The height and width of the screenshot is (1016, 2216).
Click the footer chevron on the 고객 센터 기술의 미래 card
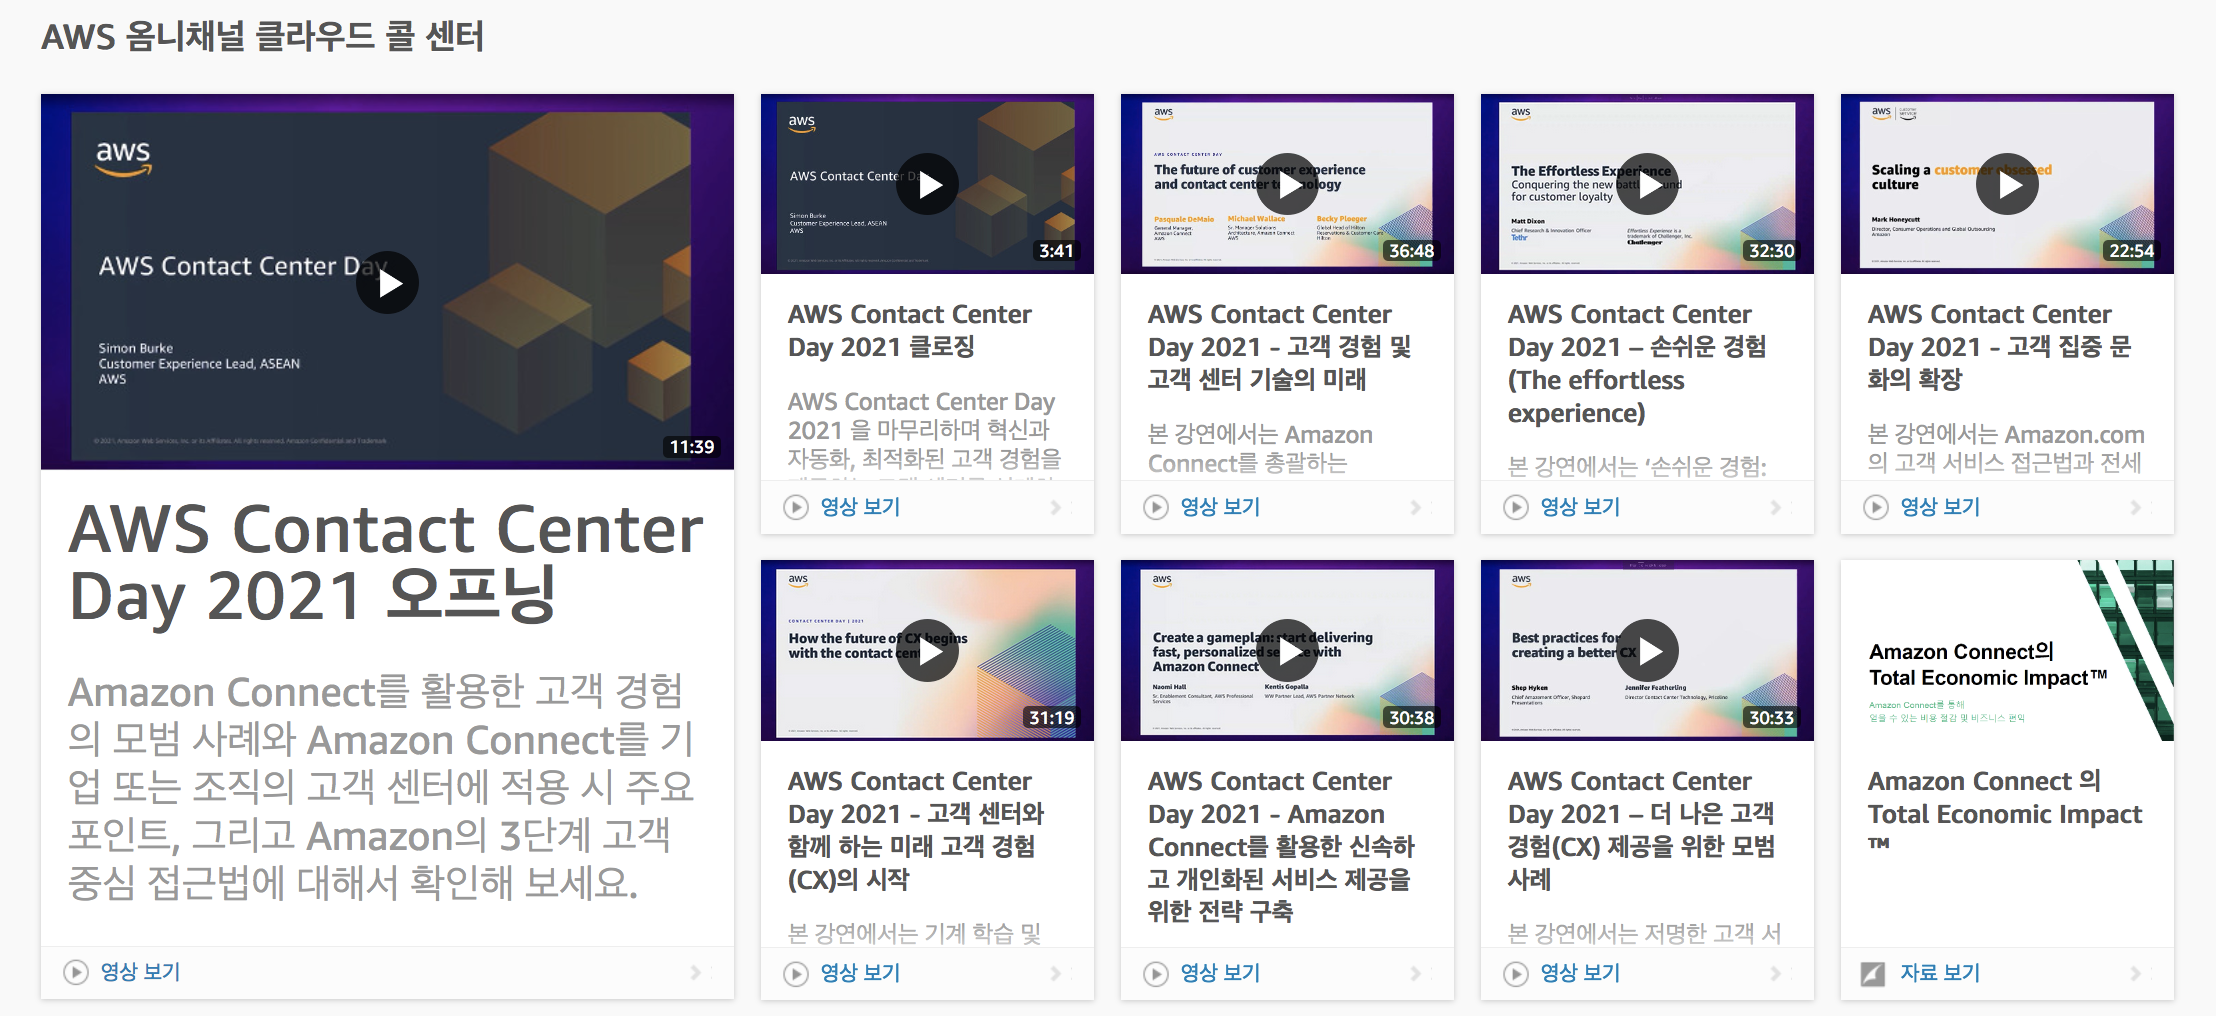coord(1415,507)
